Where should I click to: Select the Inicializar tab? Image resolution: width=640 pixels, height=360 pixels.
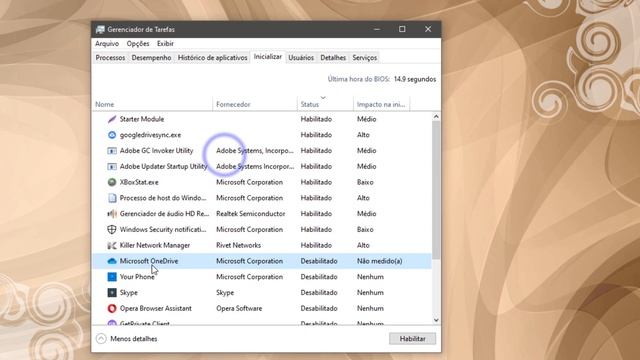268,57
